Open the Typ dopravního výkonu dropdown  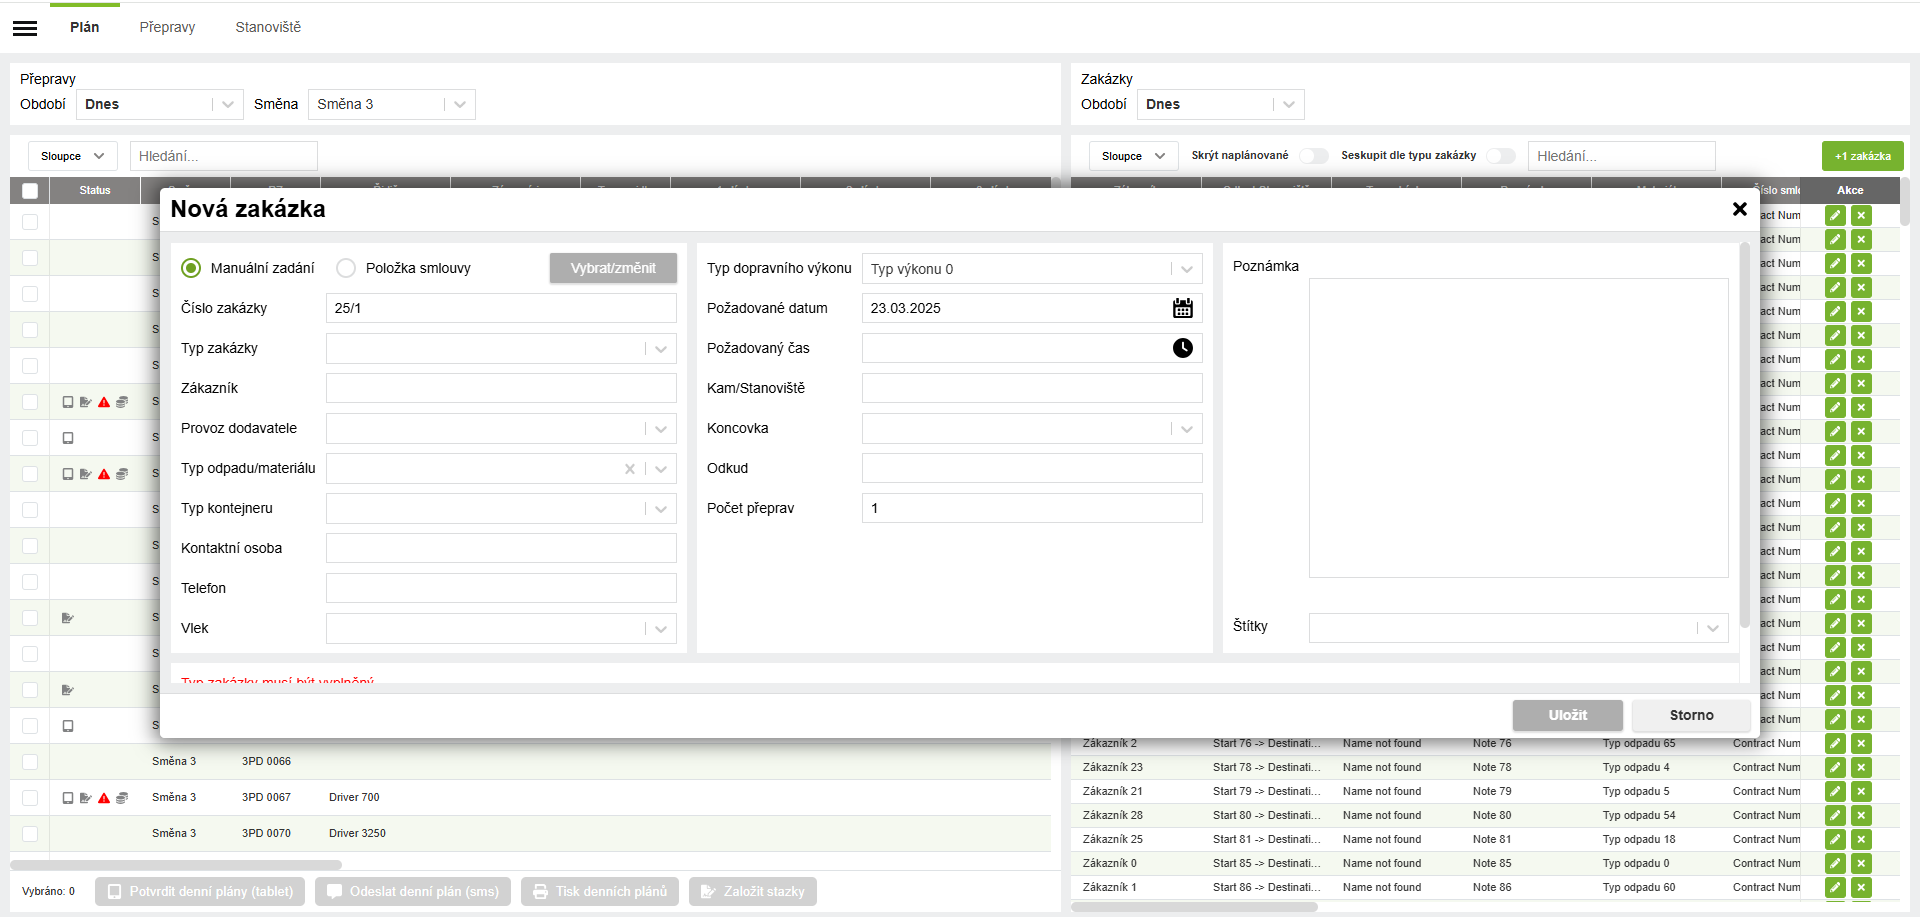point(1032,268)
